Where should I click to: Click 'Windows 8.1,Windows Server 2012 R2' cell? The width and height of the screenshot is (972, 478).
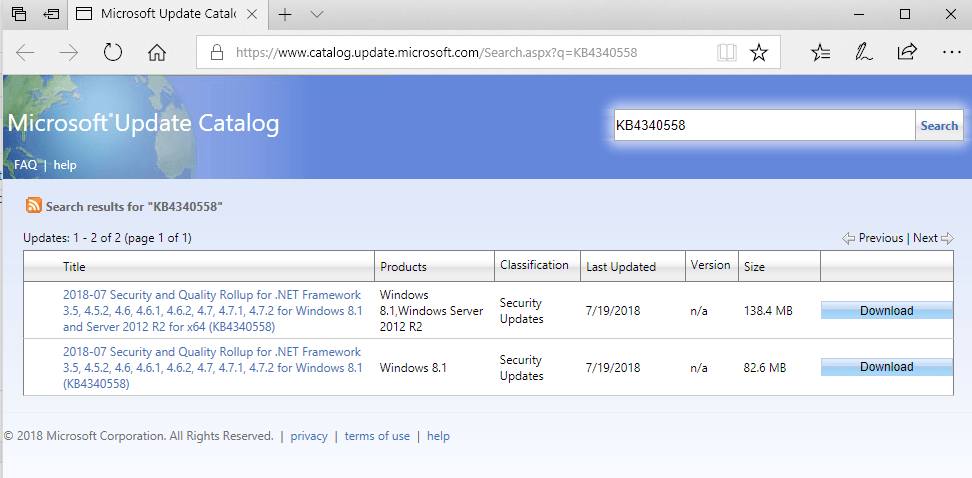(x=431, y=311)
